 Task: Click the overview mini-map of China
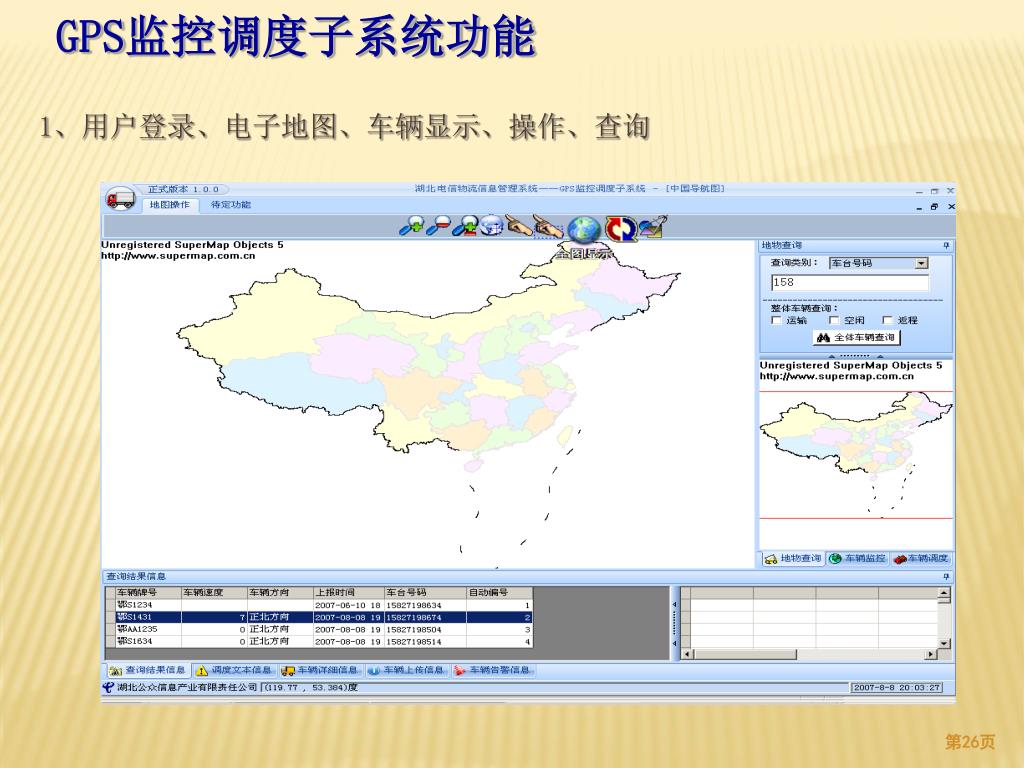coord(856,453)
